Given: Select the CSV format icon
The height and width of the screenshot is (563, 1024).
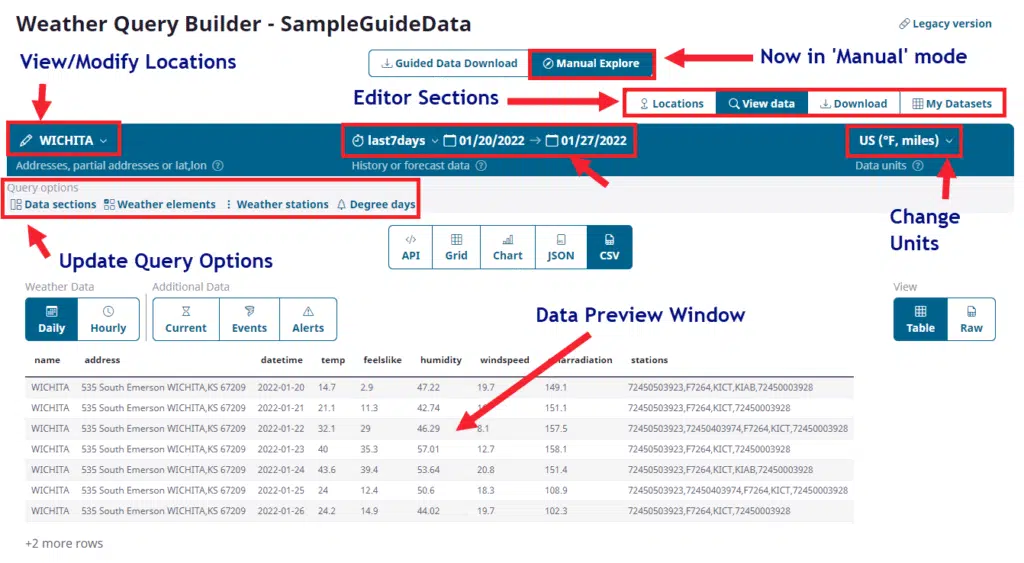Looking at the screenshot, I should [x=609, y=247].
